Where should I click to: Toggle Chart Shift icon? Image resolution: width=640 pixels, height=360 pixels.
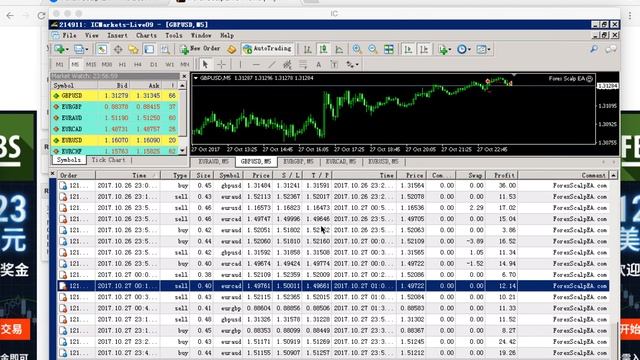point(424,49)
